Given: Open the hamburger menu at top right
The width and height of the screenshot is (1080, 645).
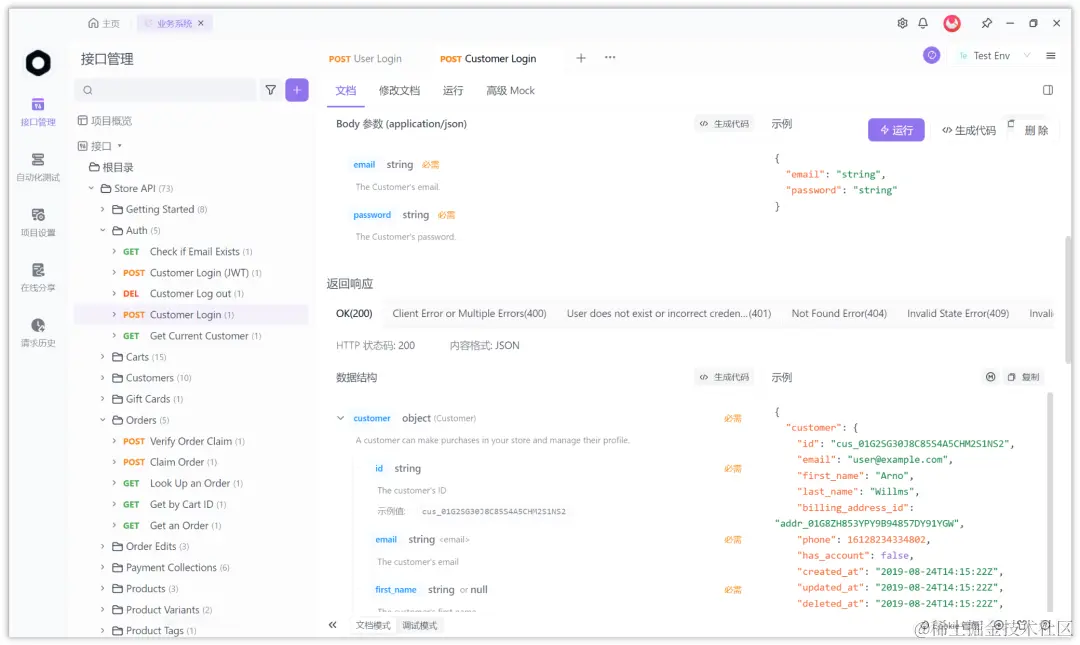Looking at the screenshot, I should 1051,56.
